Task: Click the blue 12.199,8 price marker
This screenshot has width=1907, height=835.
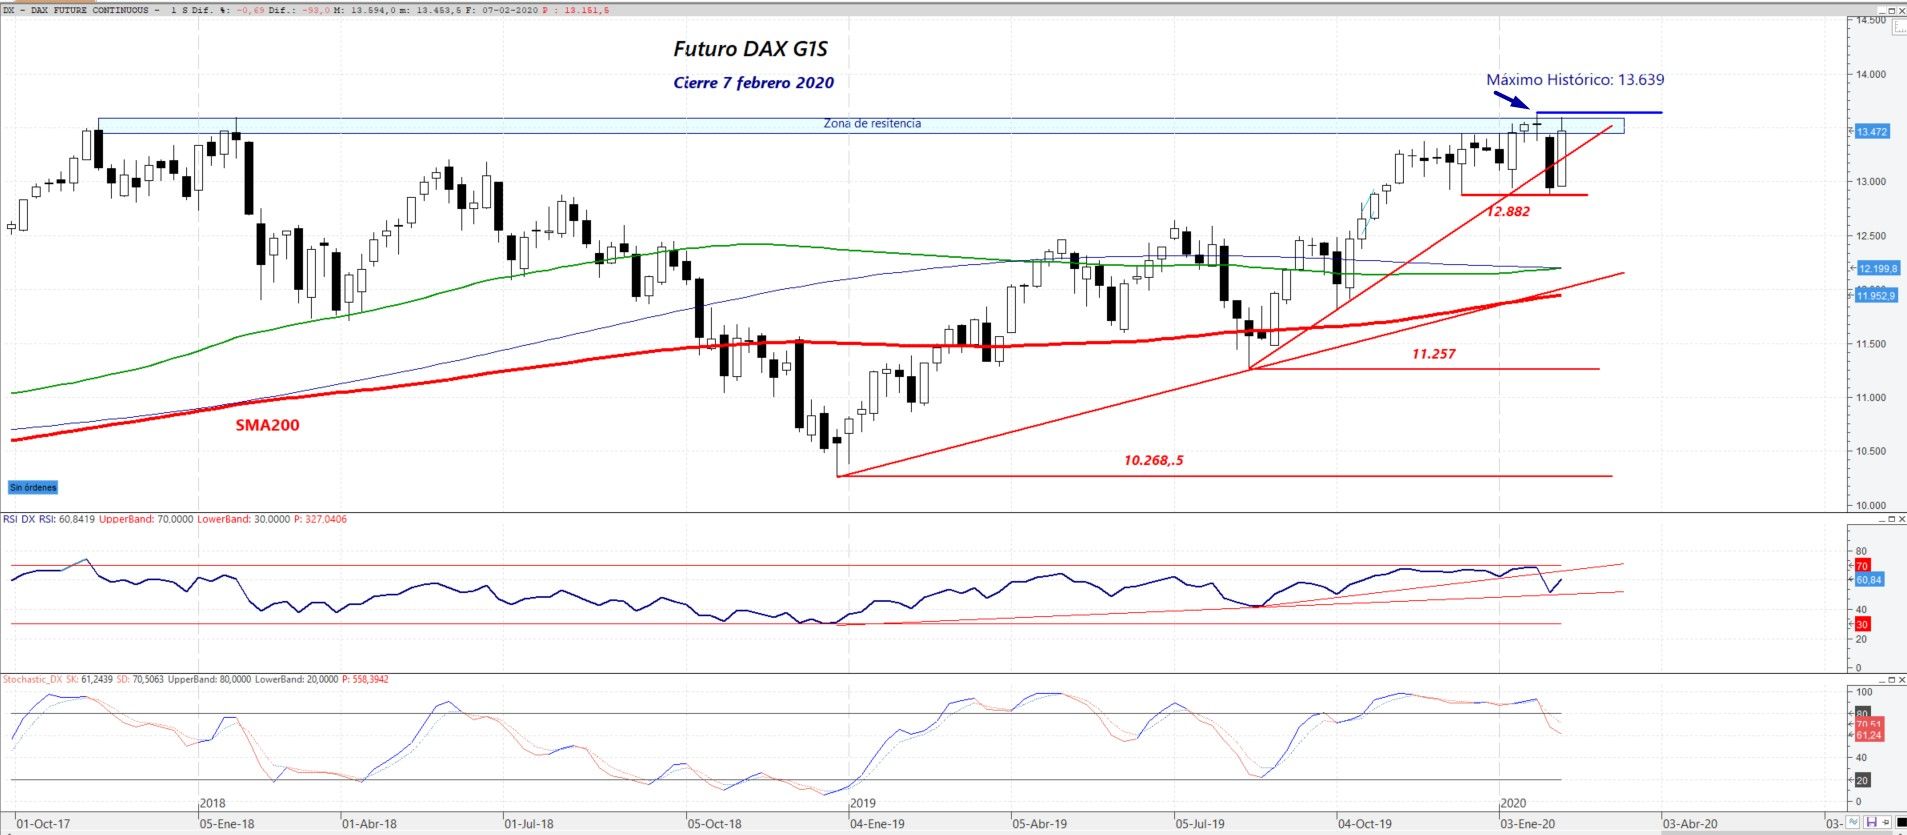Action: tap(1876, 268)
